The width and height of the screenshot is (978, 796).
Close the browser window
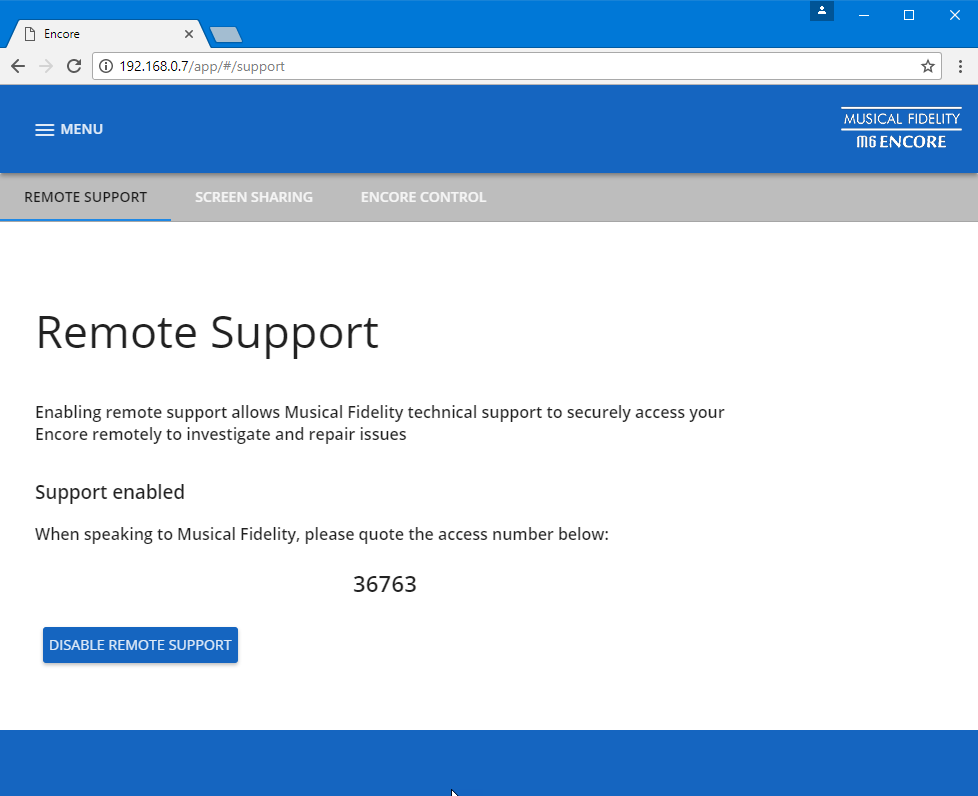(955, 15)
